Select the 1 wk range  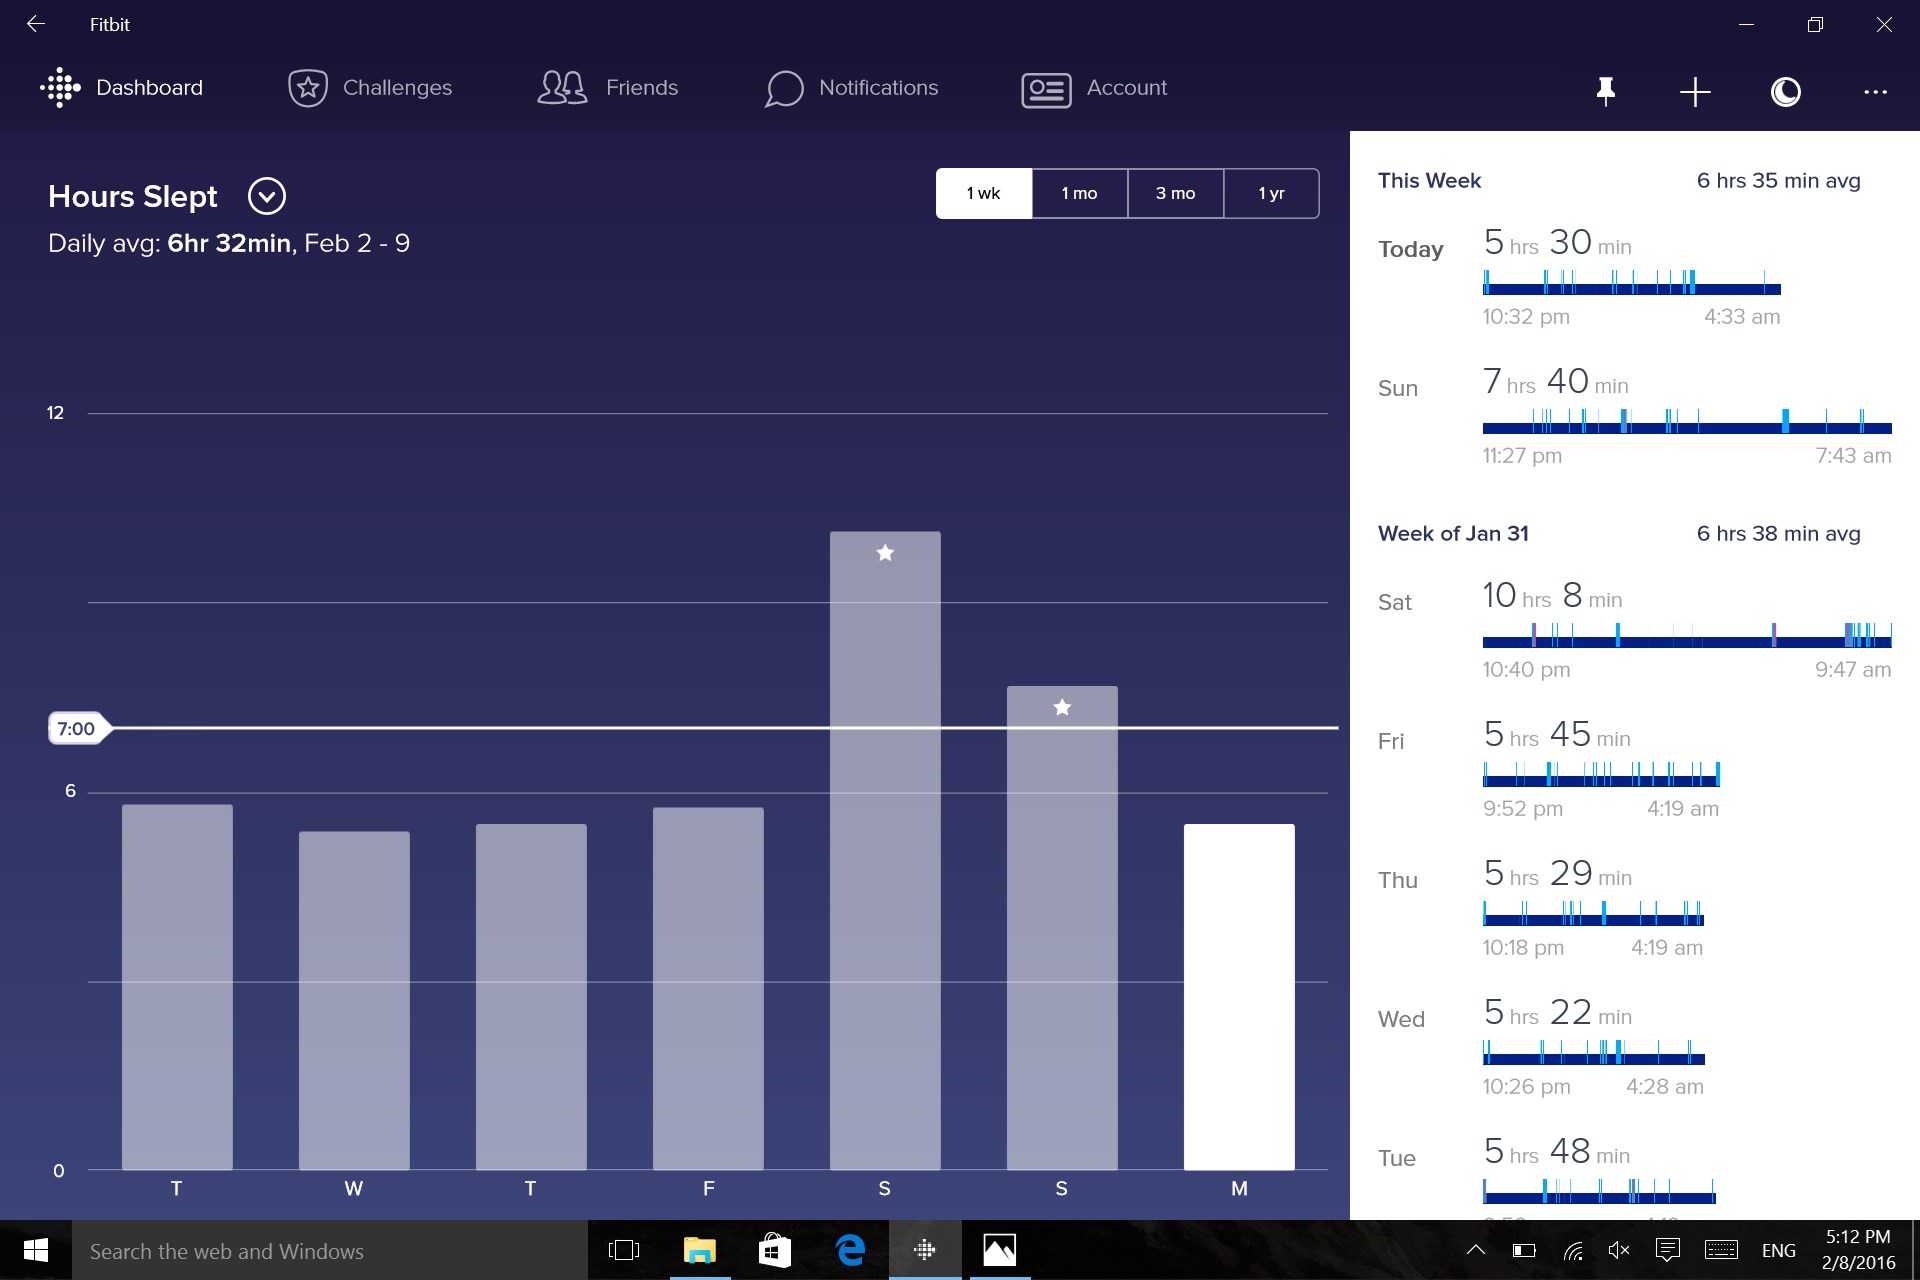click(983, 193)
